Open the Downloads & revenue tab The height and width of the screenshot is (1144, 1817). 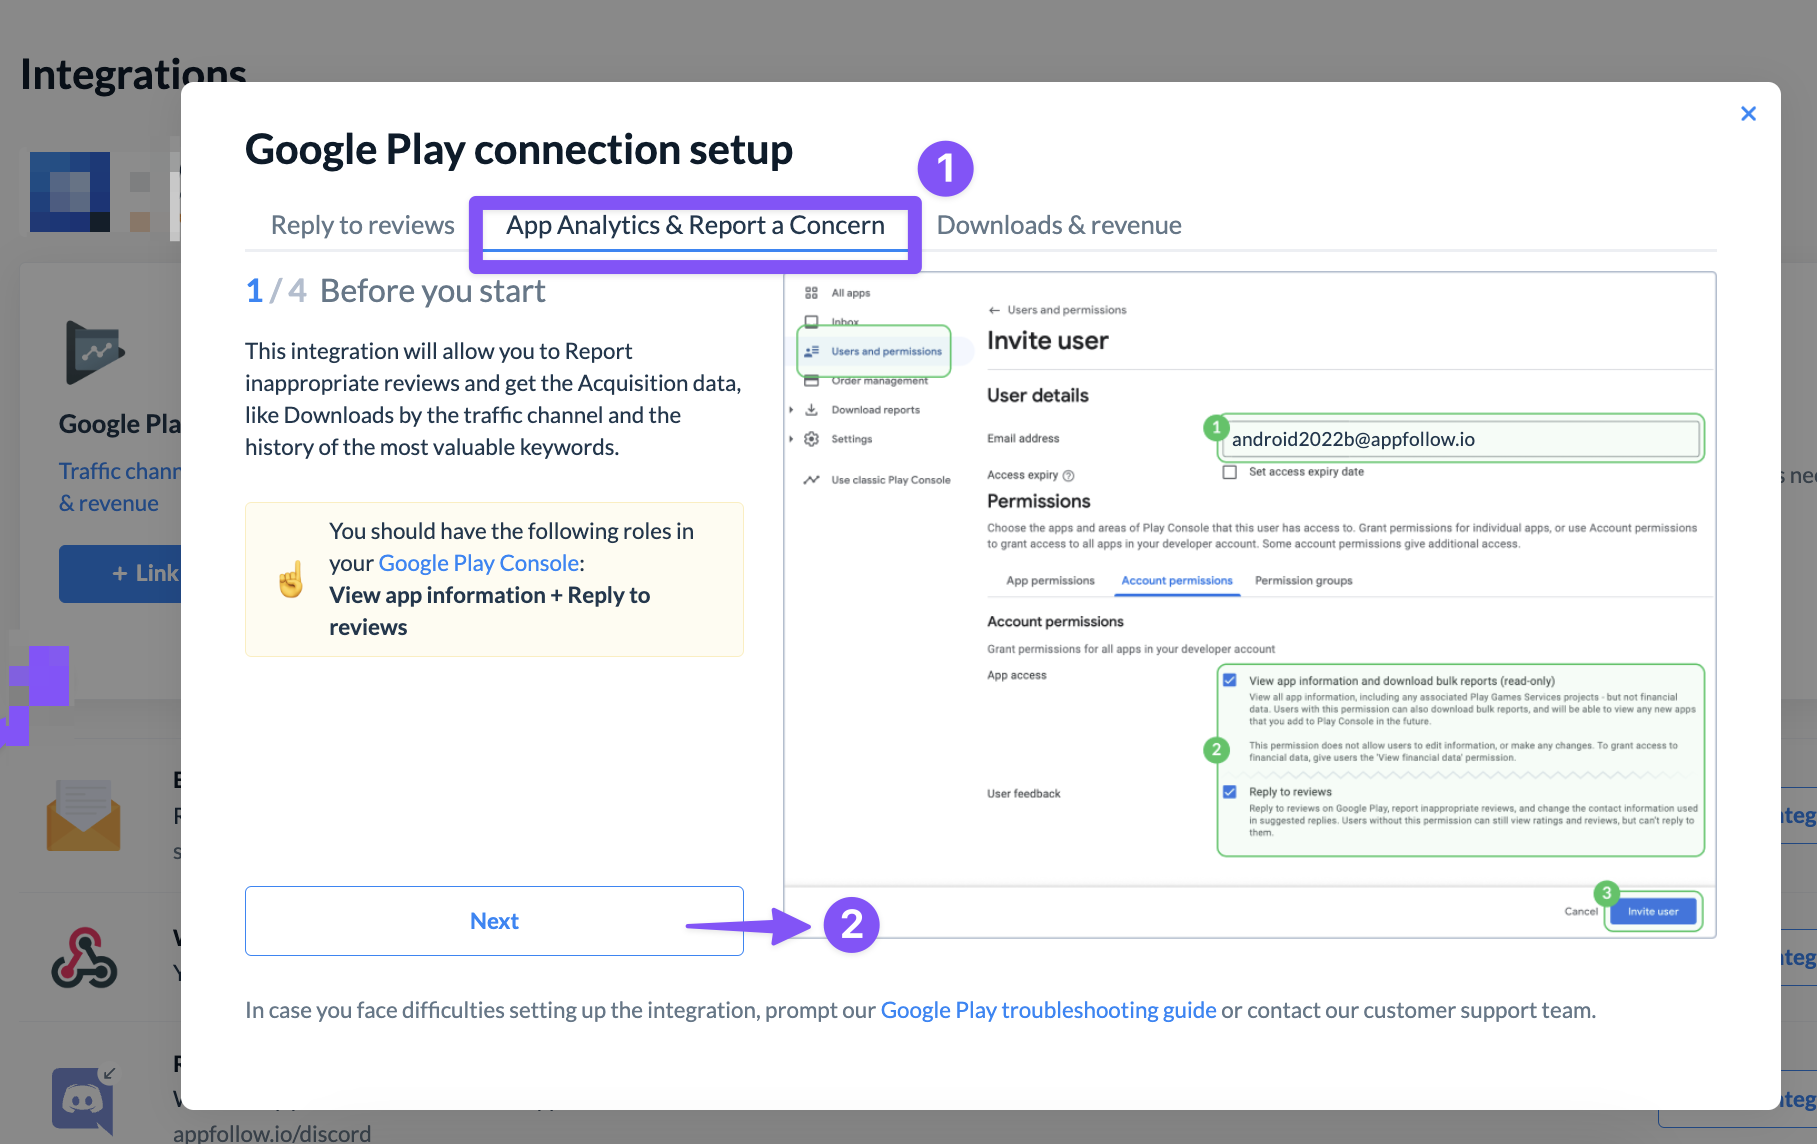[x=1059, y=225]
